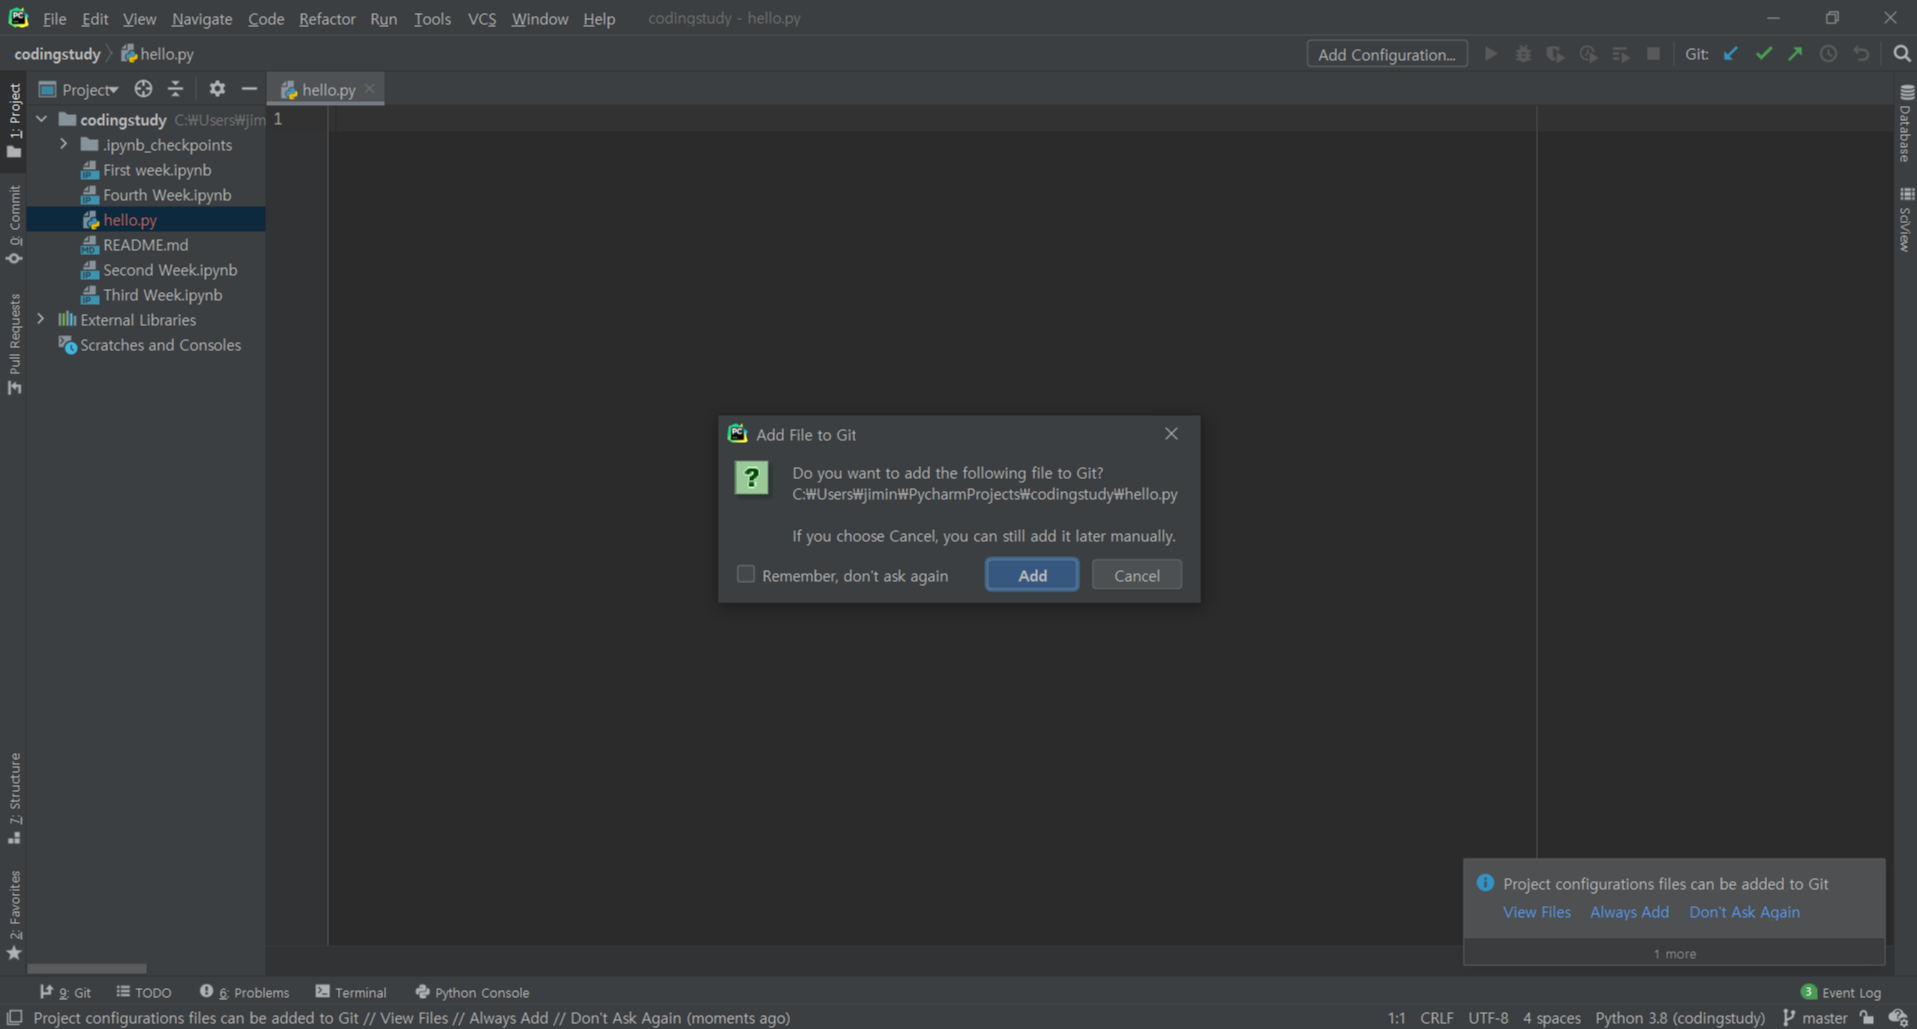Click Locate/Select Opened File target icon
1917x1029 pixels.
click(143, 89)
